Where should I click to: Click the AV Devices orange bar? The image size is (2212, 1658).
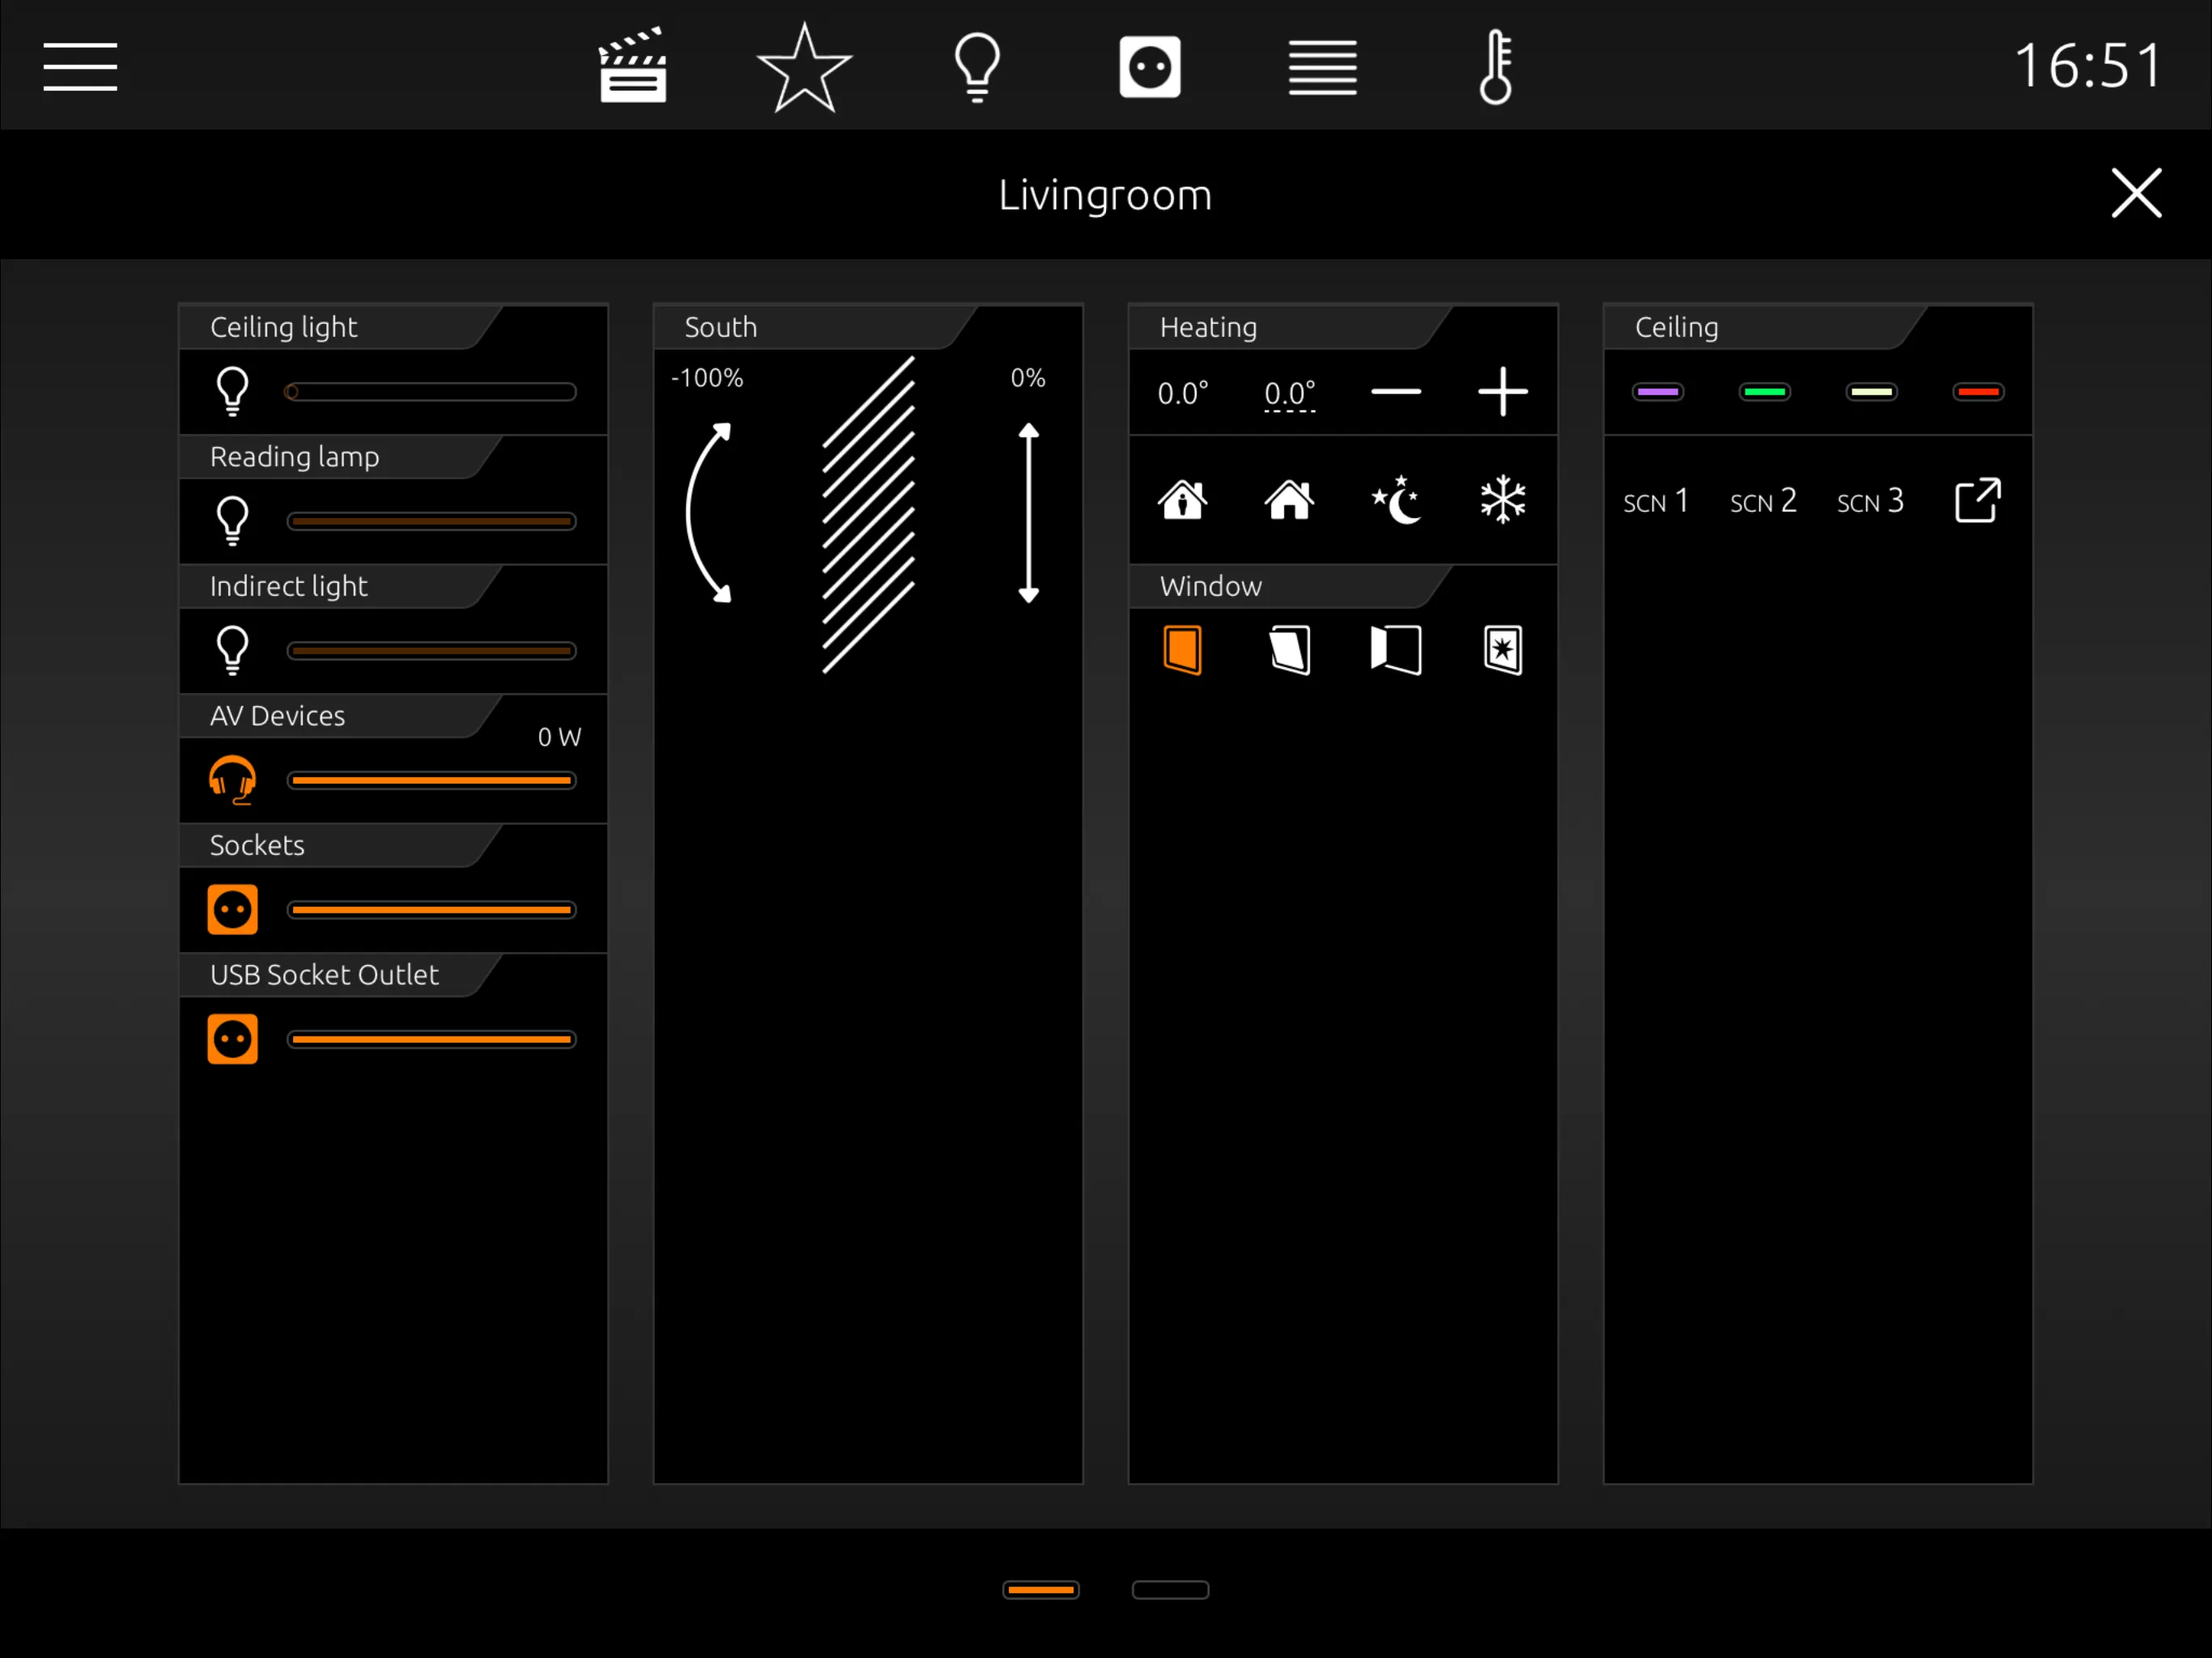coord(431,780)
